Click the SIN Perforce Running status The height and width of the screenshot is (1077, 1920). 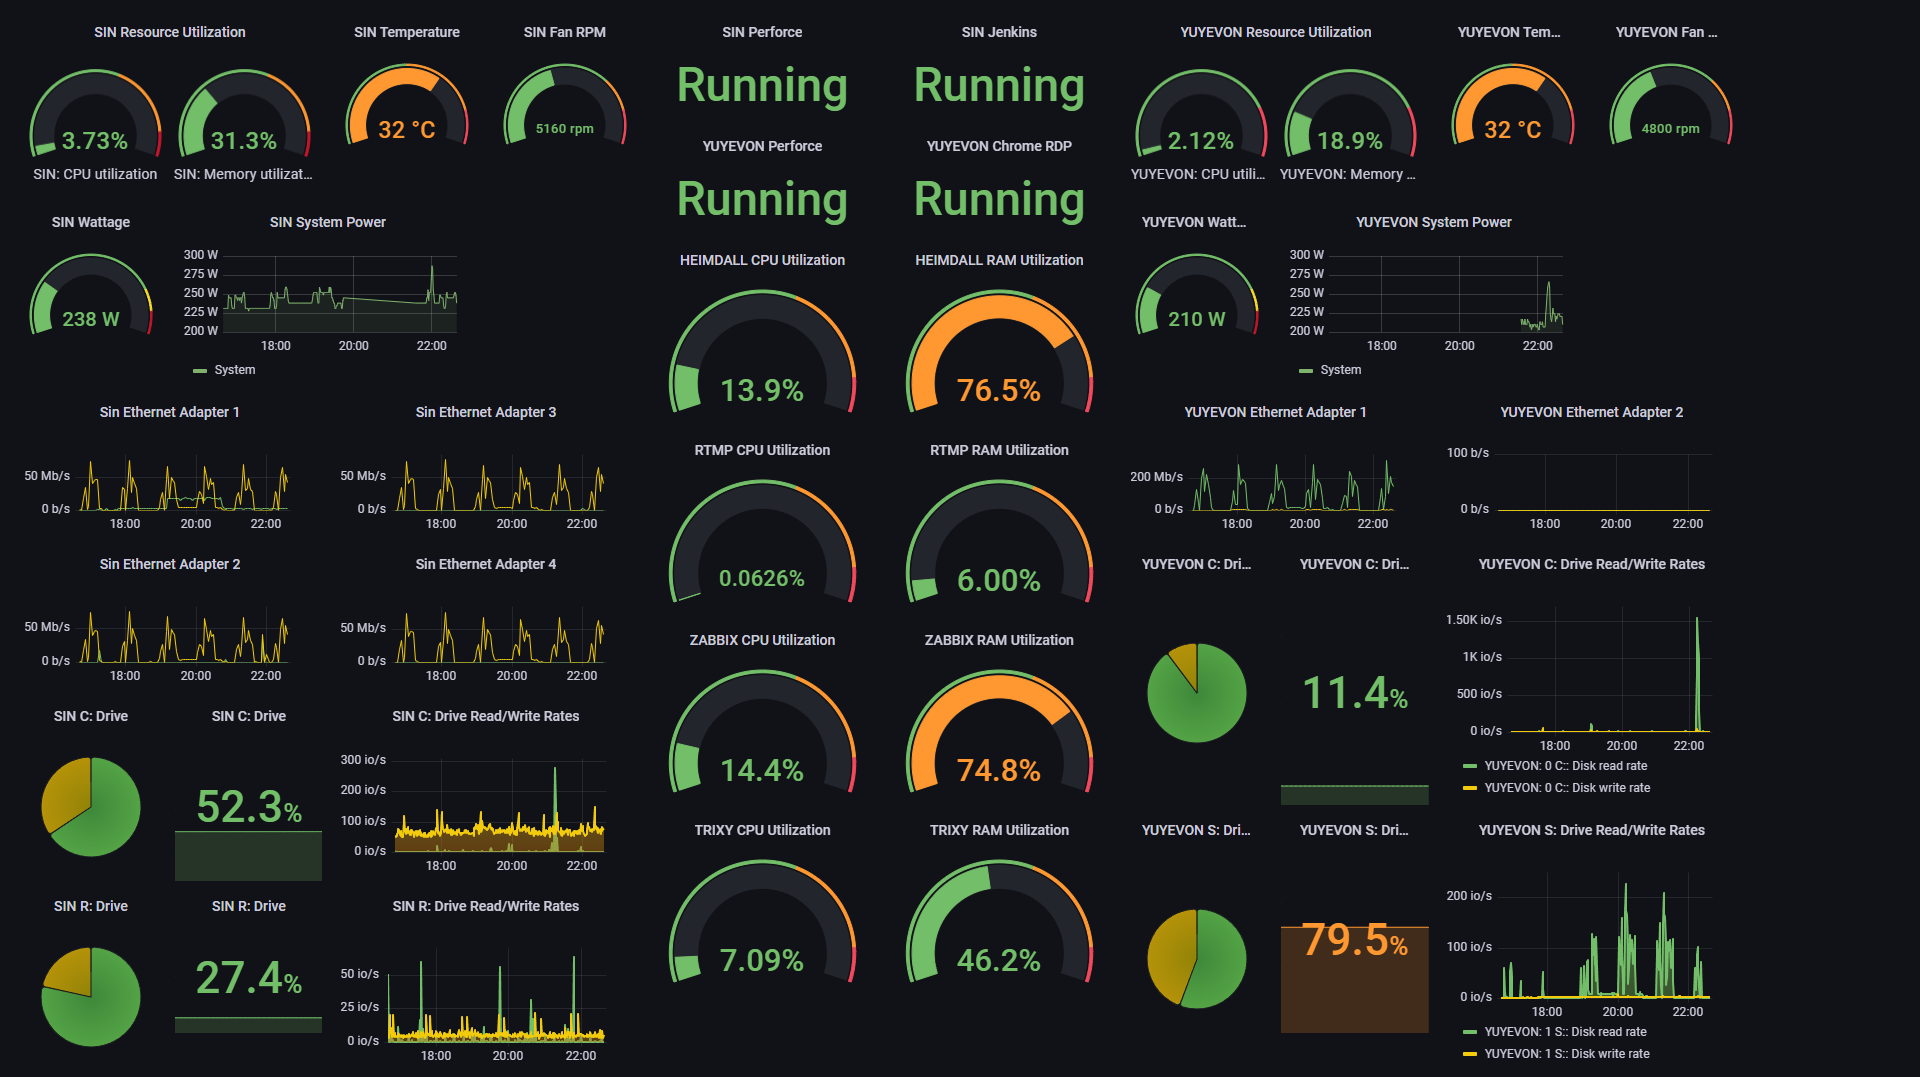pos(762,85)
